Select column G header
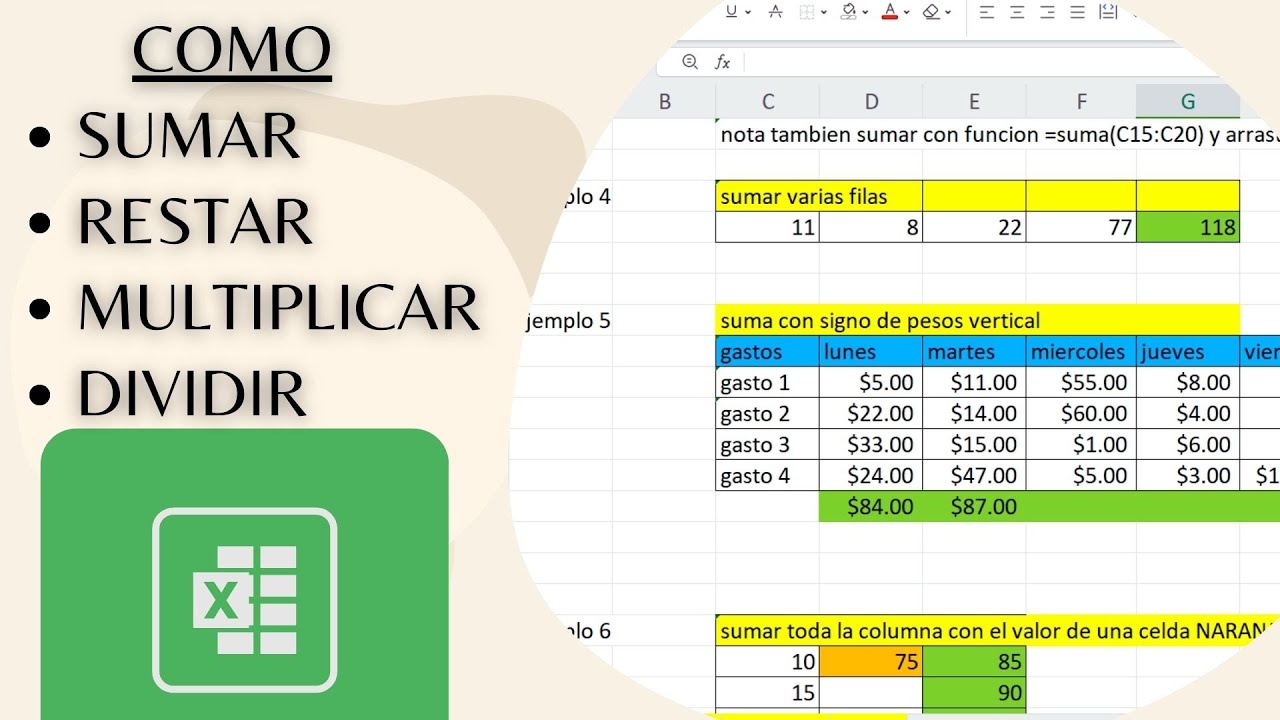Screen dimensions: 1280x720 1188,101
